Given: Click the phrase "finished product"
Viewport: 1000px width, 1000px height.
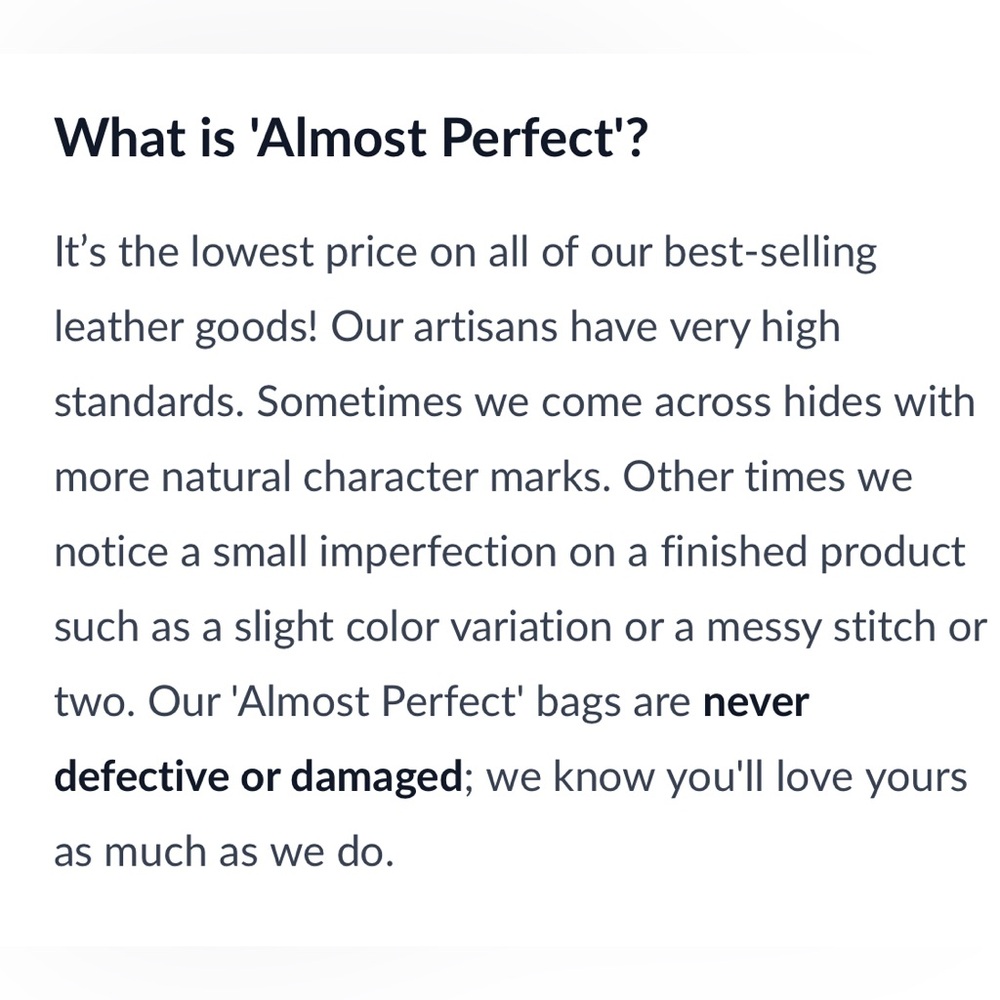Looking at the screenshot, I should 812,552.
